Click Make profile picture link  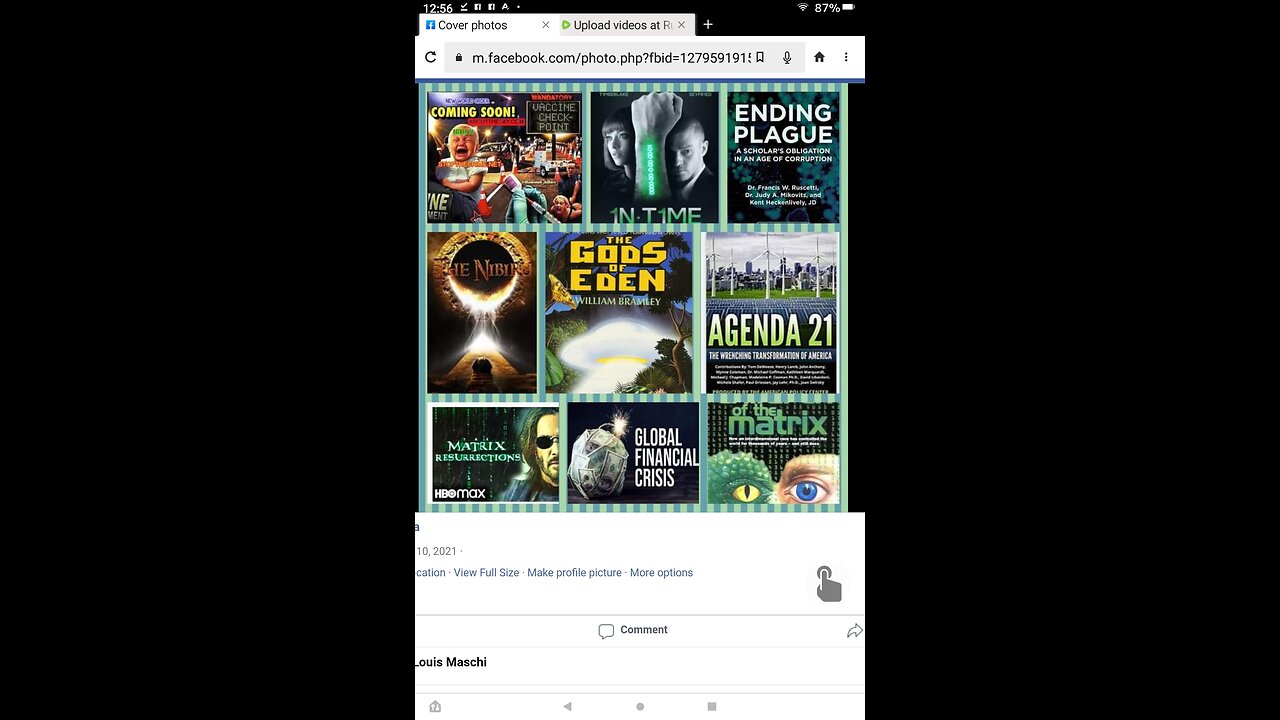pos(574,573)
